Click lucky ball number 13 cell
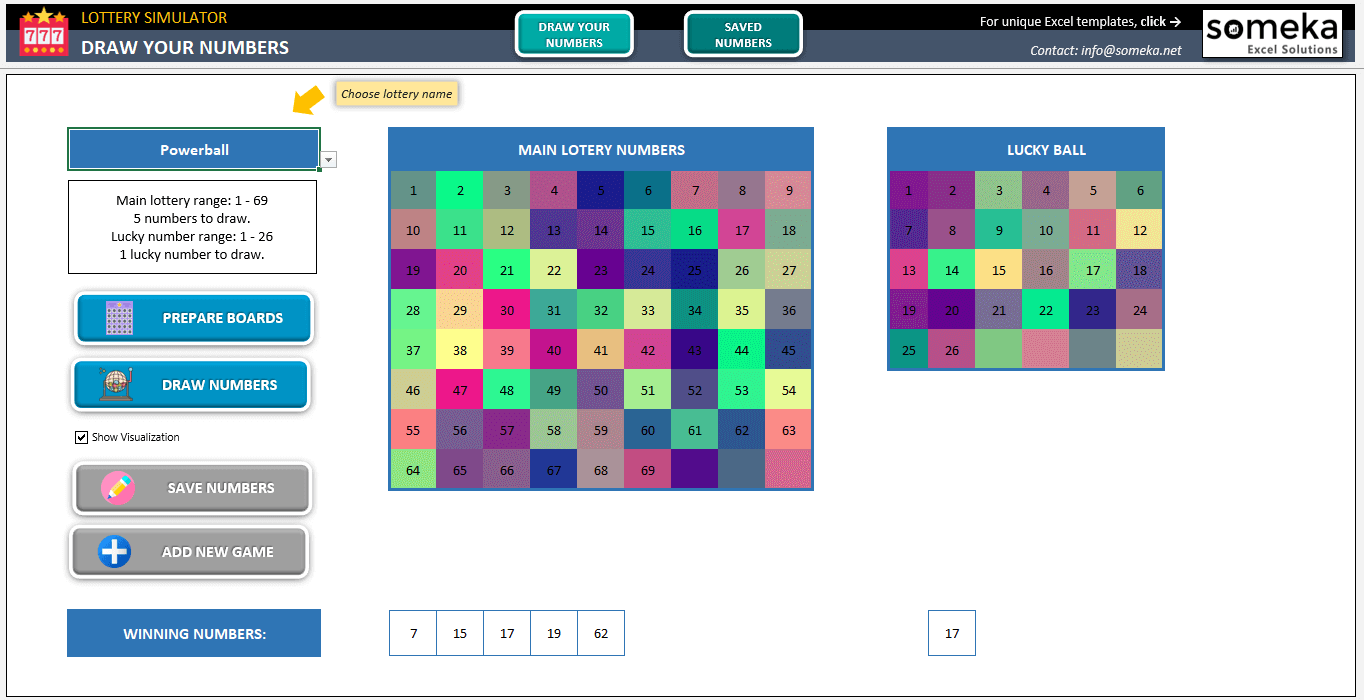Viewport: 1364px width, 700px height. pyautogui.click(x=908, y=270)
